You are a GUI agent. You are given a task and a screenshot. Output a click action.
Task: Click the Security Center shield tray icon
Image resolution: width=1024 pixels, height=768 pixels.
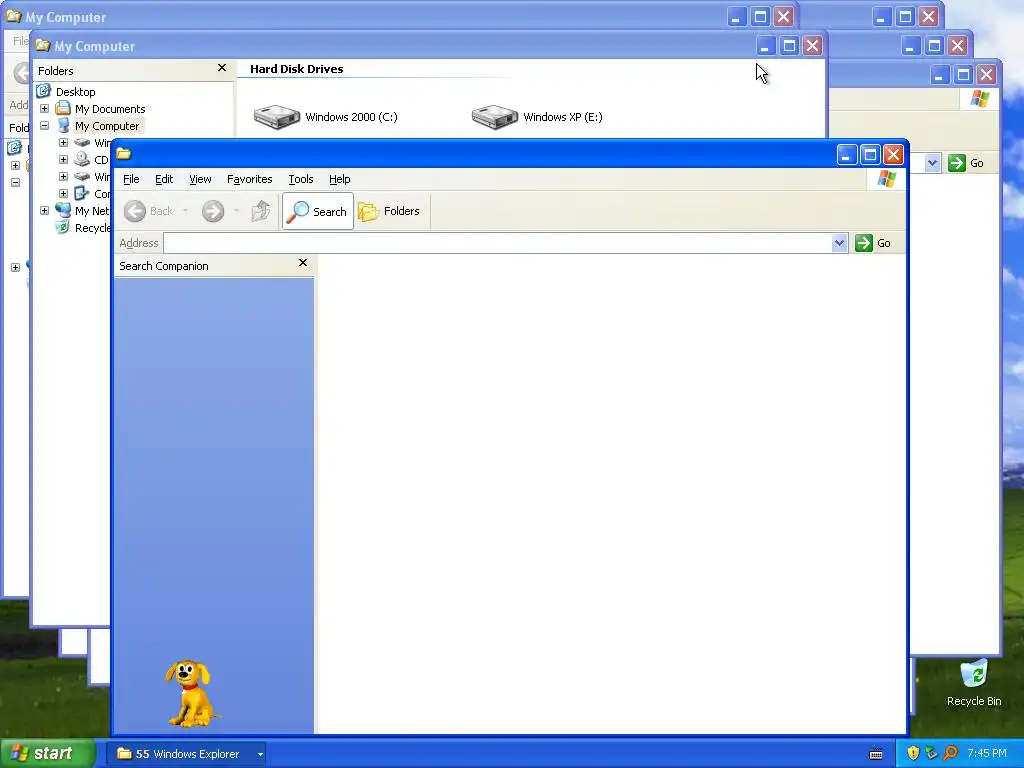913,754
